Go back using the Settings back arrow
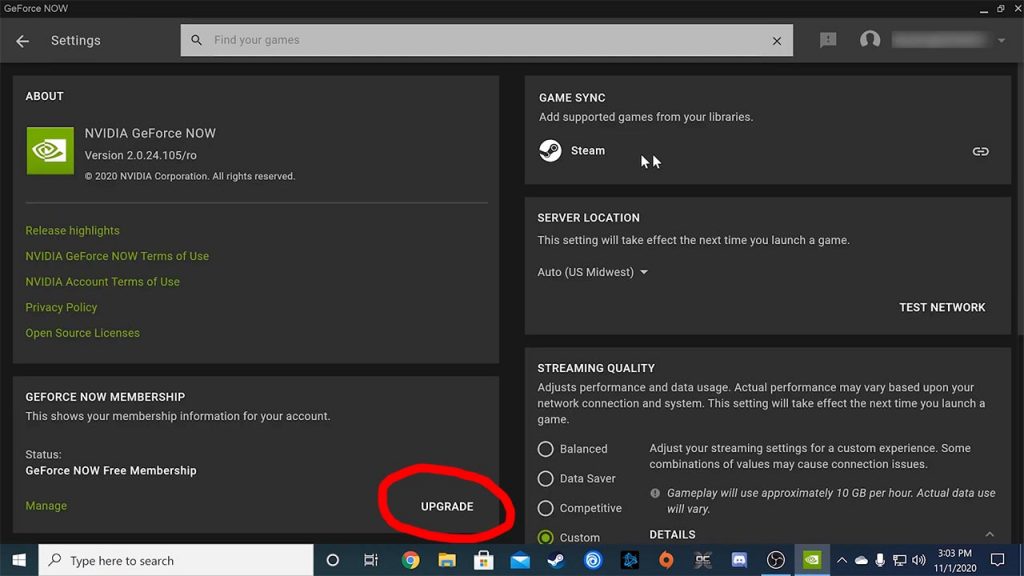 point(23,41)
